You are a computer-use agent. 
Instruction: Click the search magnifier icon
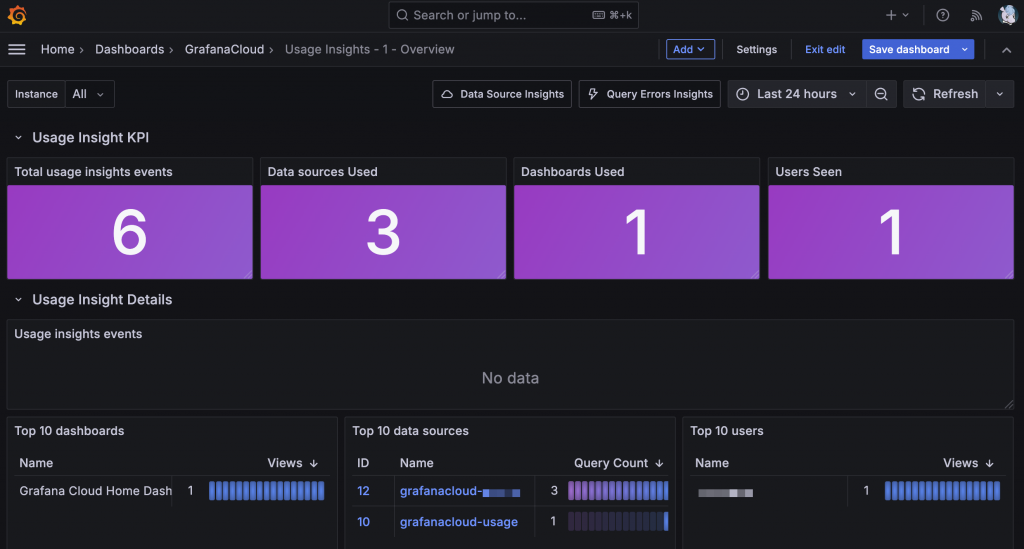(402, 15)
